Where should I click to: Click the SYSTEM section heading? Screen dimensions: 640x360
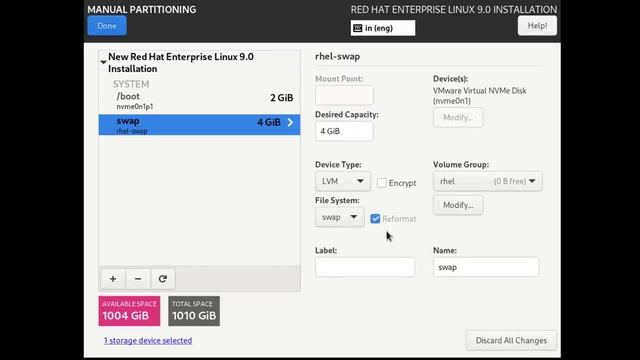tap(131, 84)
